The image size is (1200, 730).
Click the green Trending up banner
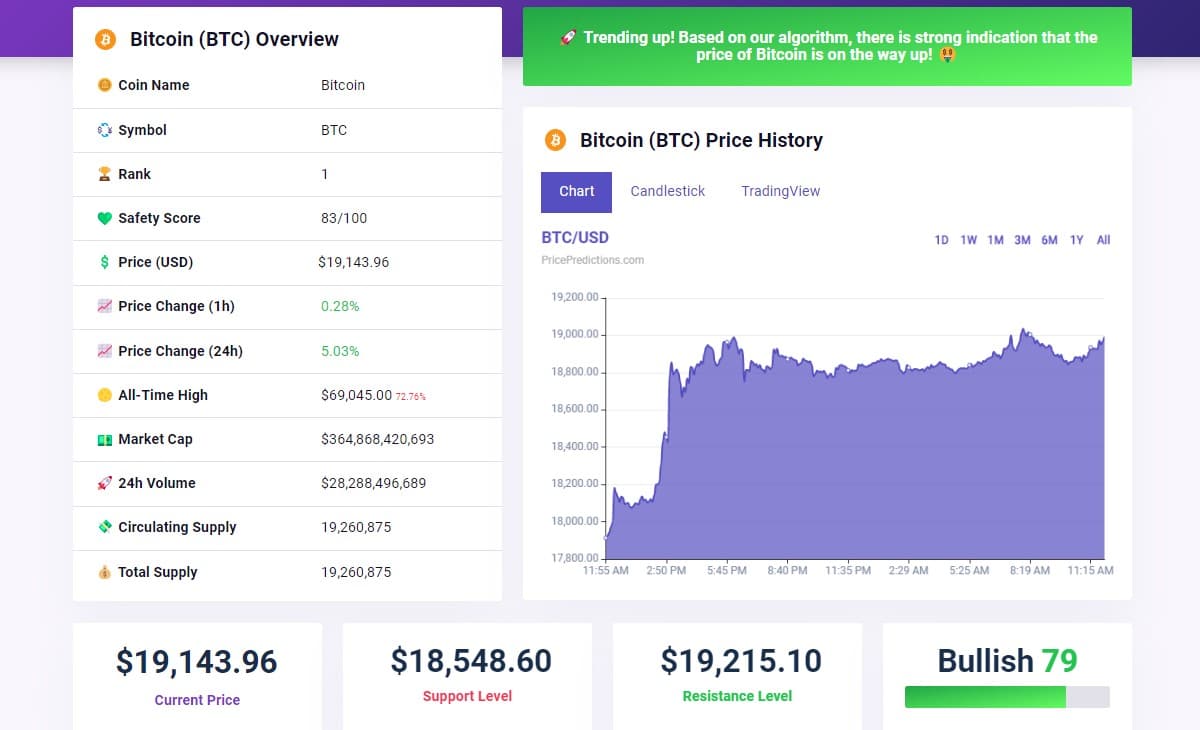[827, 46]
